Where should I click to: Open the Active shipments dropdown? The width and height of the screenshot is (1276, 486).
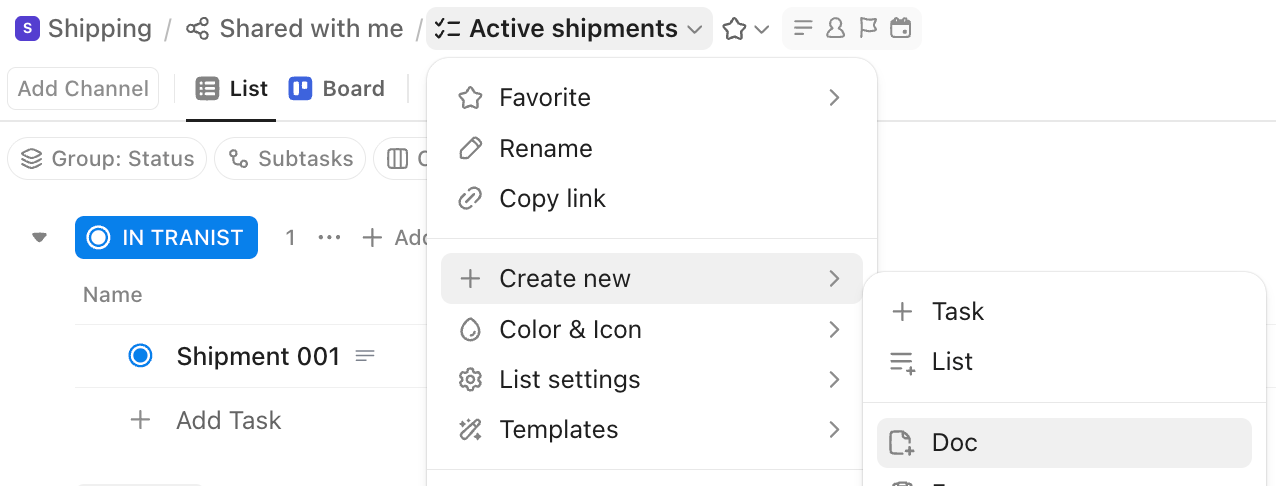pyautogui.click(x=569, y=29)
